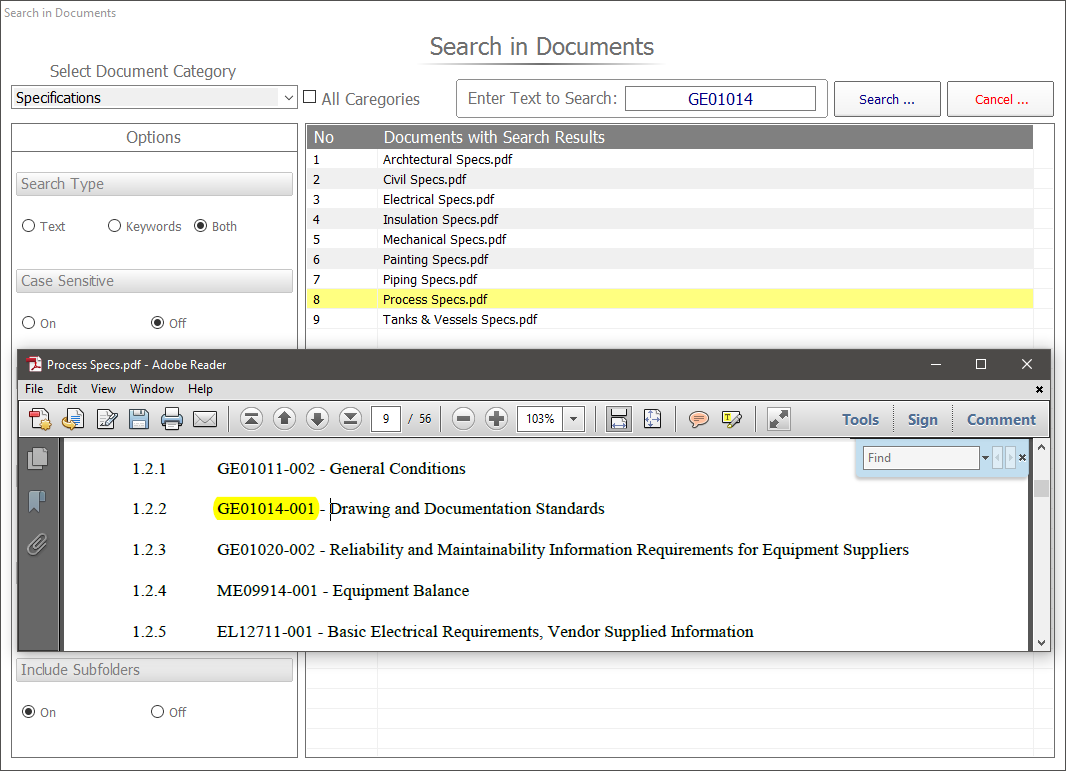
Task: Zoom in with the plus icon
Action: (x=496, y=419)
